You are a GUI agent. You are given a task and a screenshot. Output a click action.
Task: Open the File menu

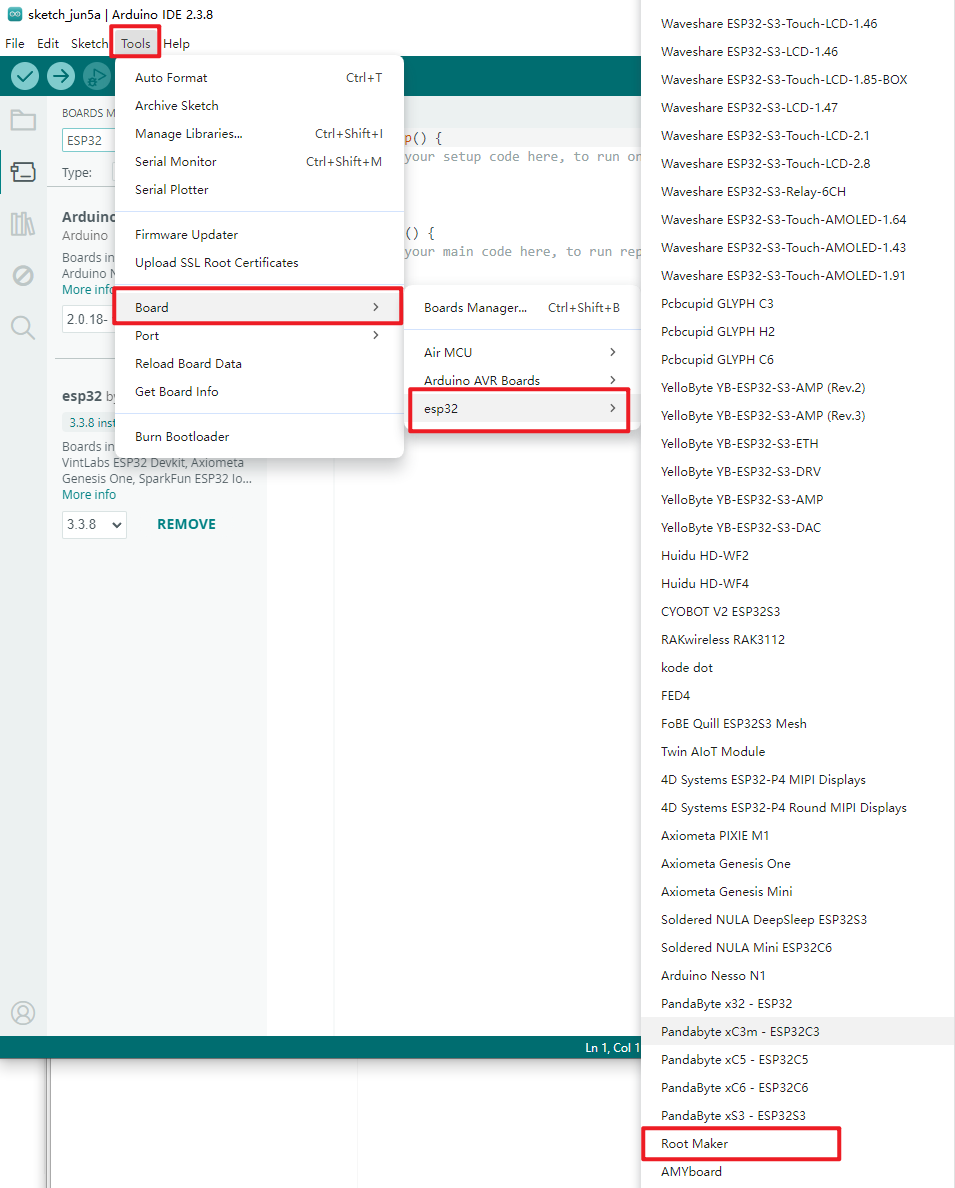tap(14, 43)
